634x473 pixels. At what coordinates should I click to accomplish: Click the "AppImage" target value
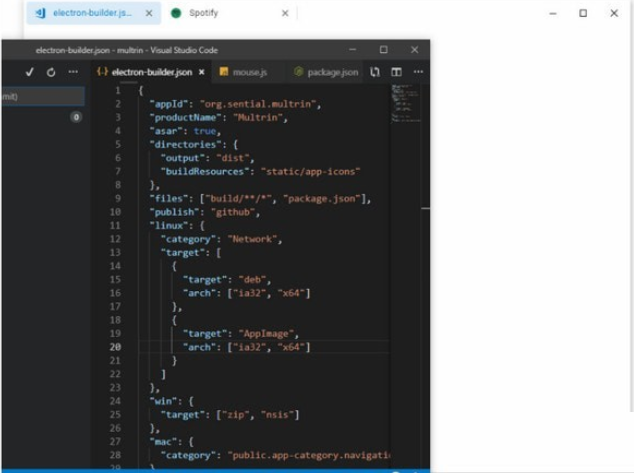click(266, 334)
